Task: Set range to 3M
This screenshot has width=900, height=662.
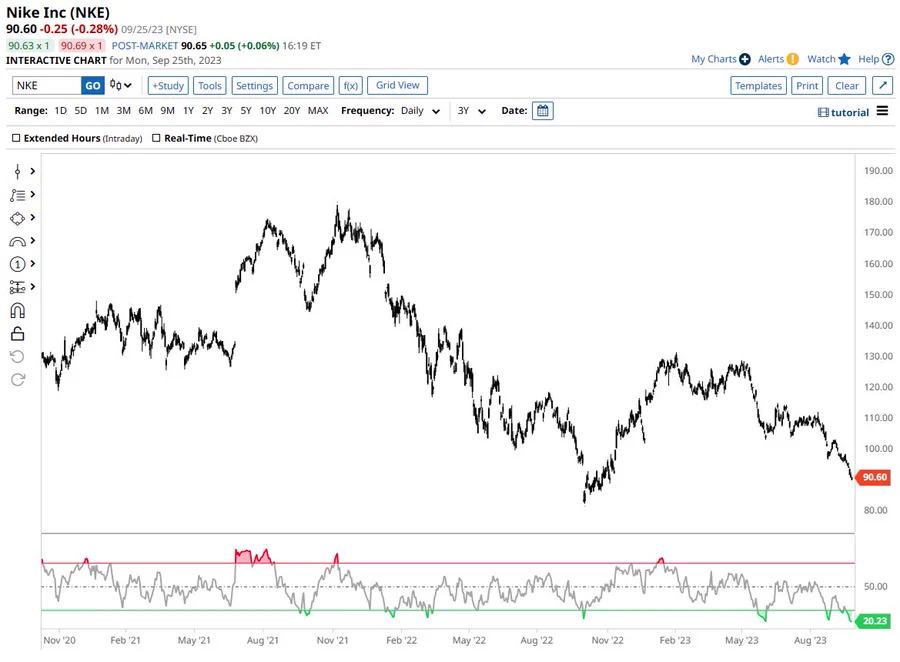Action: (x=123, y=111)
